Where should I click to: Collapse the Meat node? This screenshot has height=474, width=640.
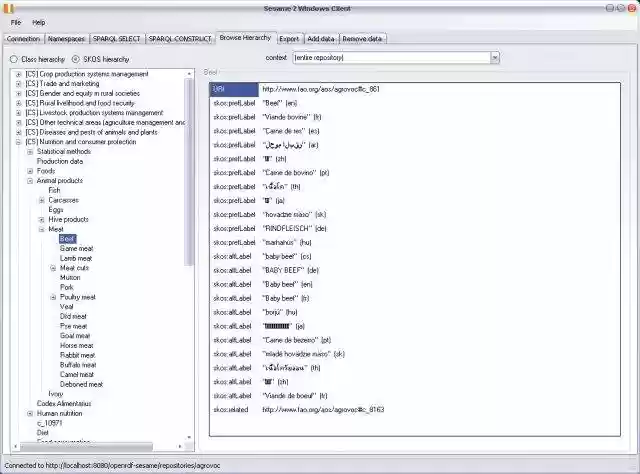click(41, 229)
